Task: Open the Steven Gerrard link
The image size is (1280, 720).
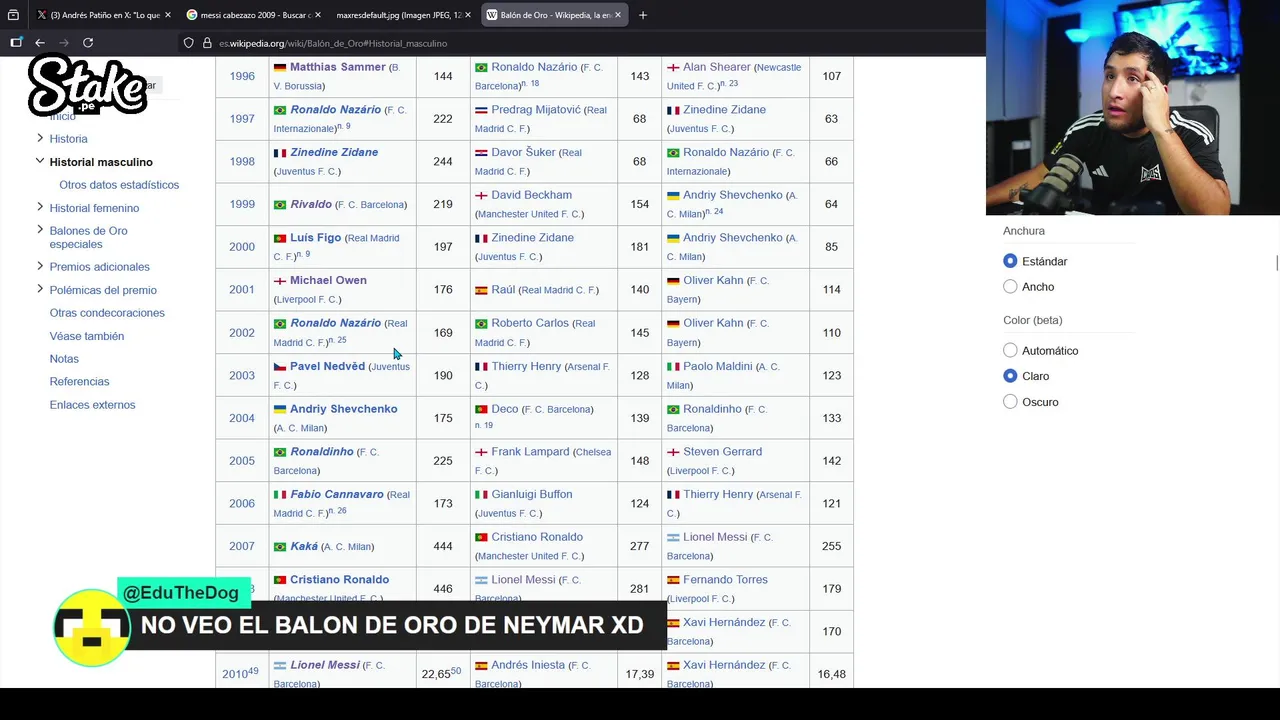Action: (722, 451)
